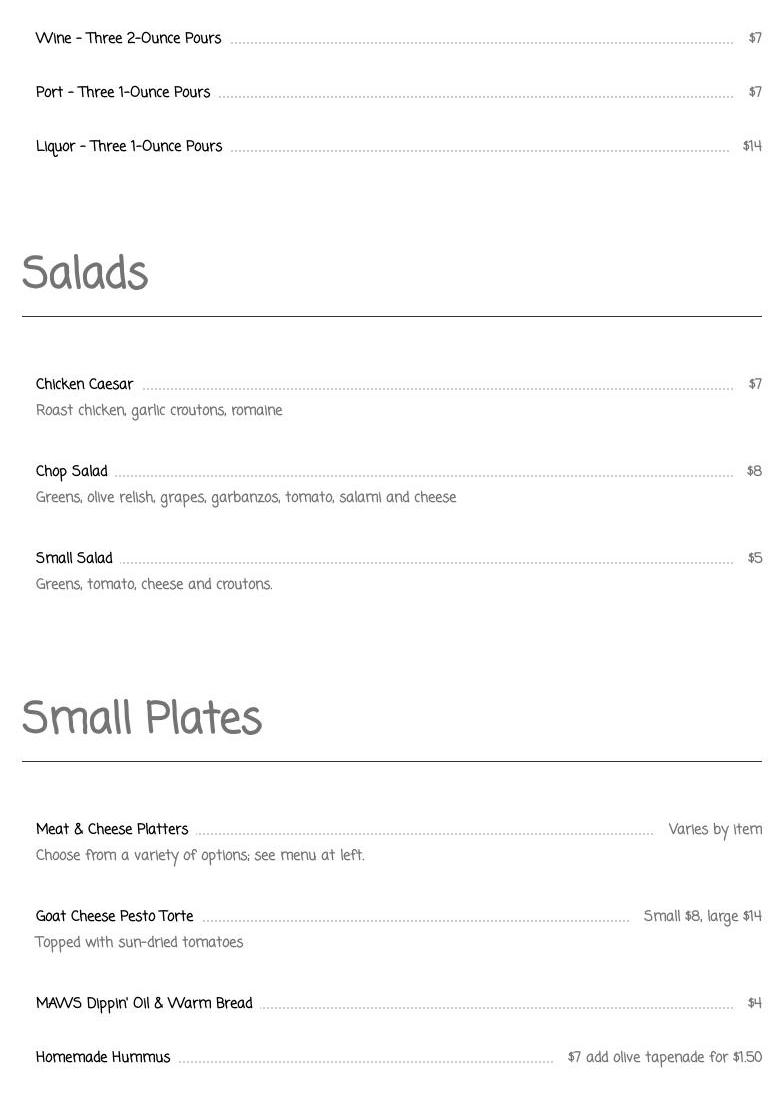Click the Salads section heading
This screenshot has height=1099, width=770.
(85, 272)
